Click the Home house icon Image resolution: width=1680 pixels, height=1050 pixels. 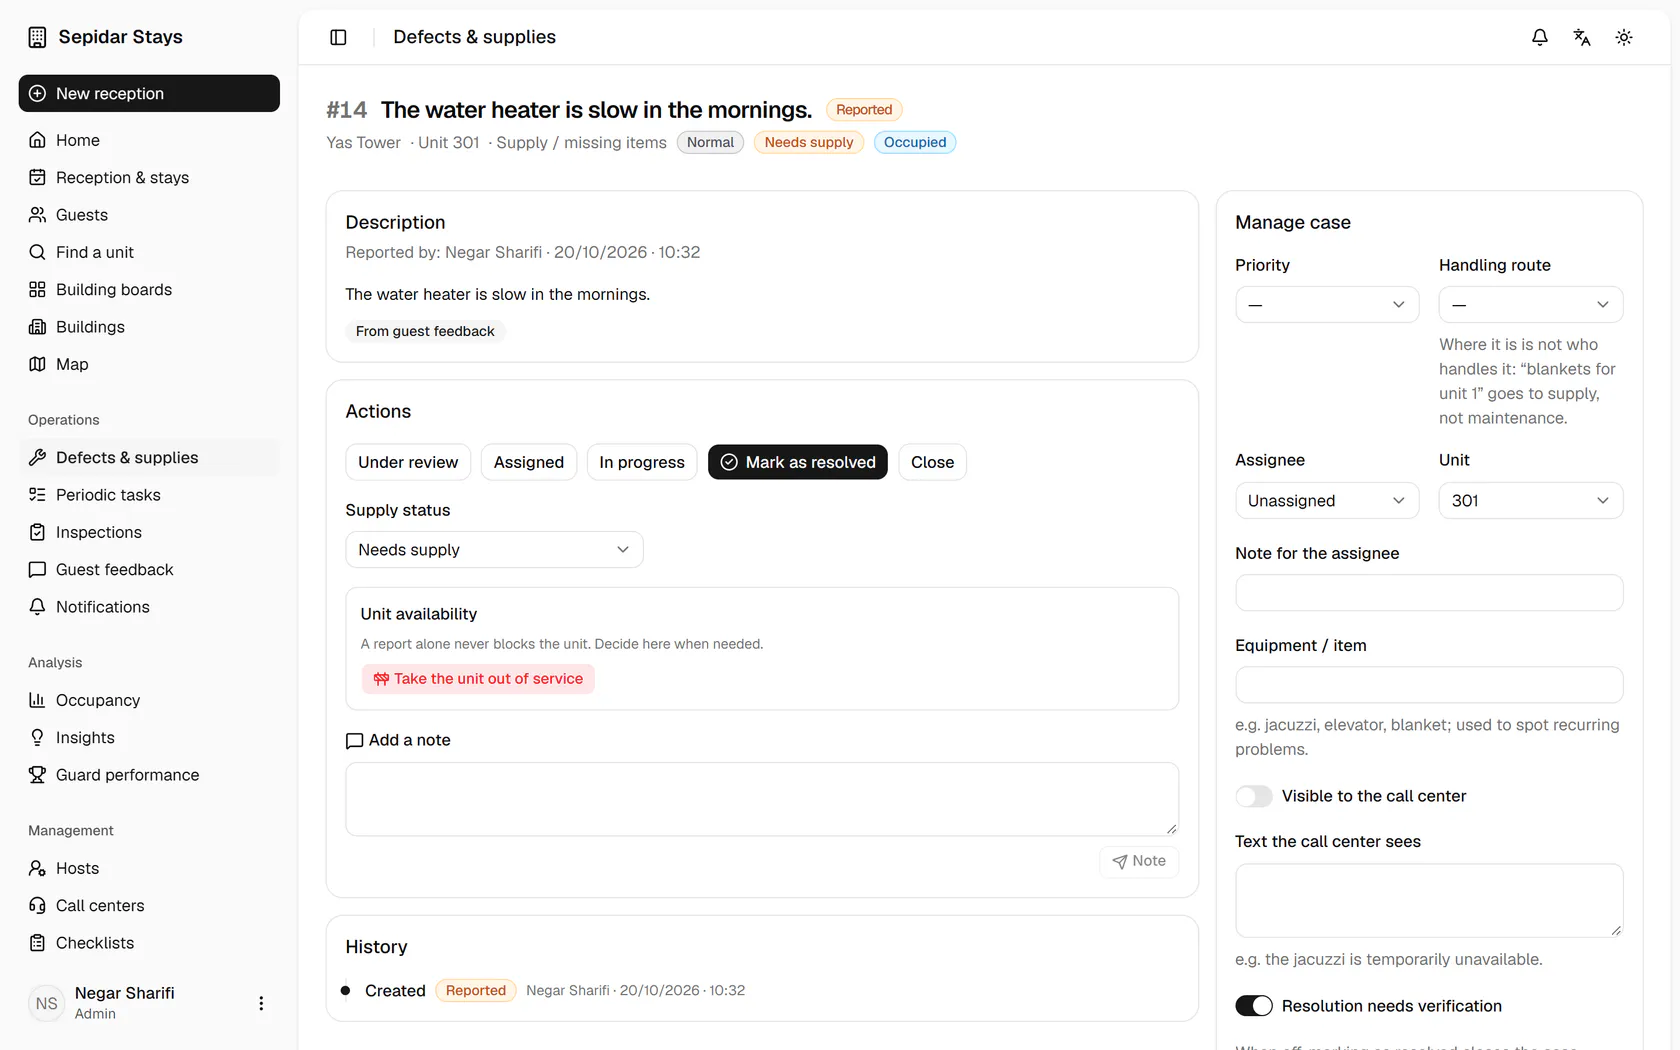coord(37,140)
